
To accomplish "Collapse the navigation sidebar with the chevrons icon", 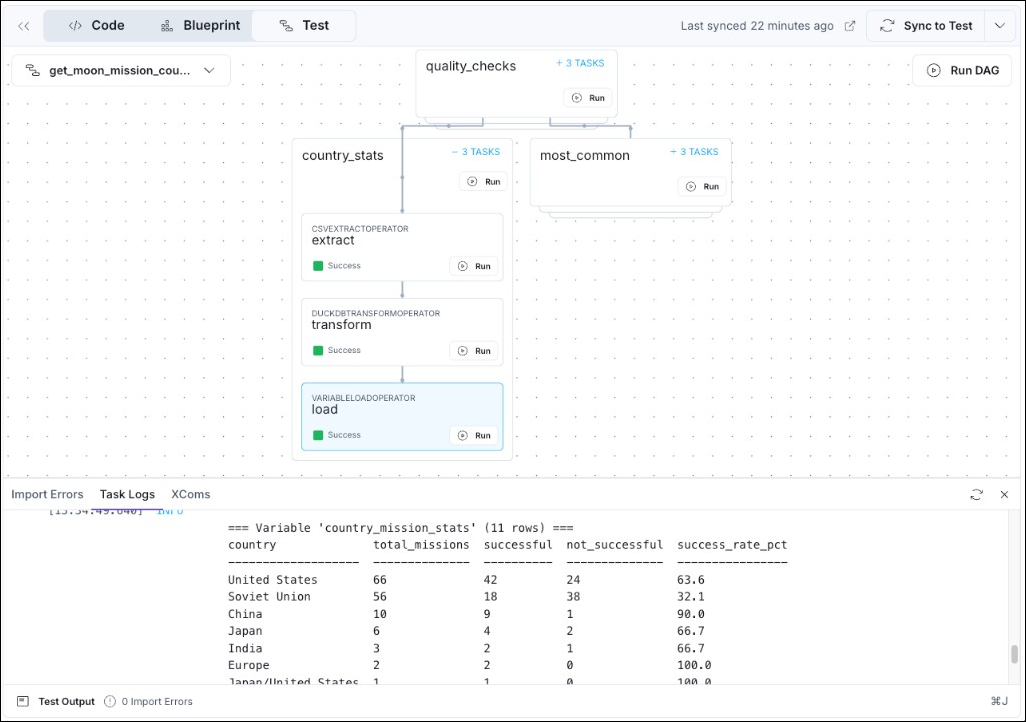I will (x=23, y=26).
